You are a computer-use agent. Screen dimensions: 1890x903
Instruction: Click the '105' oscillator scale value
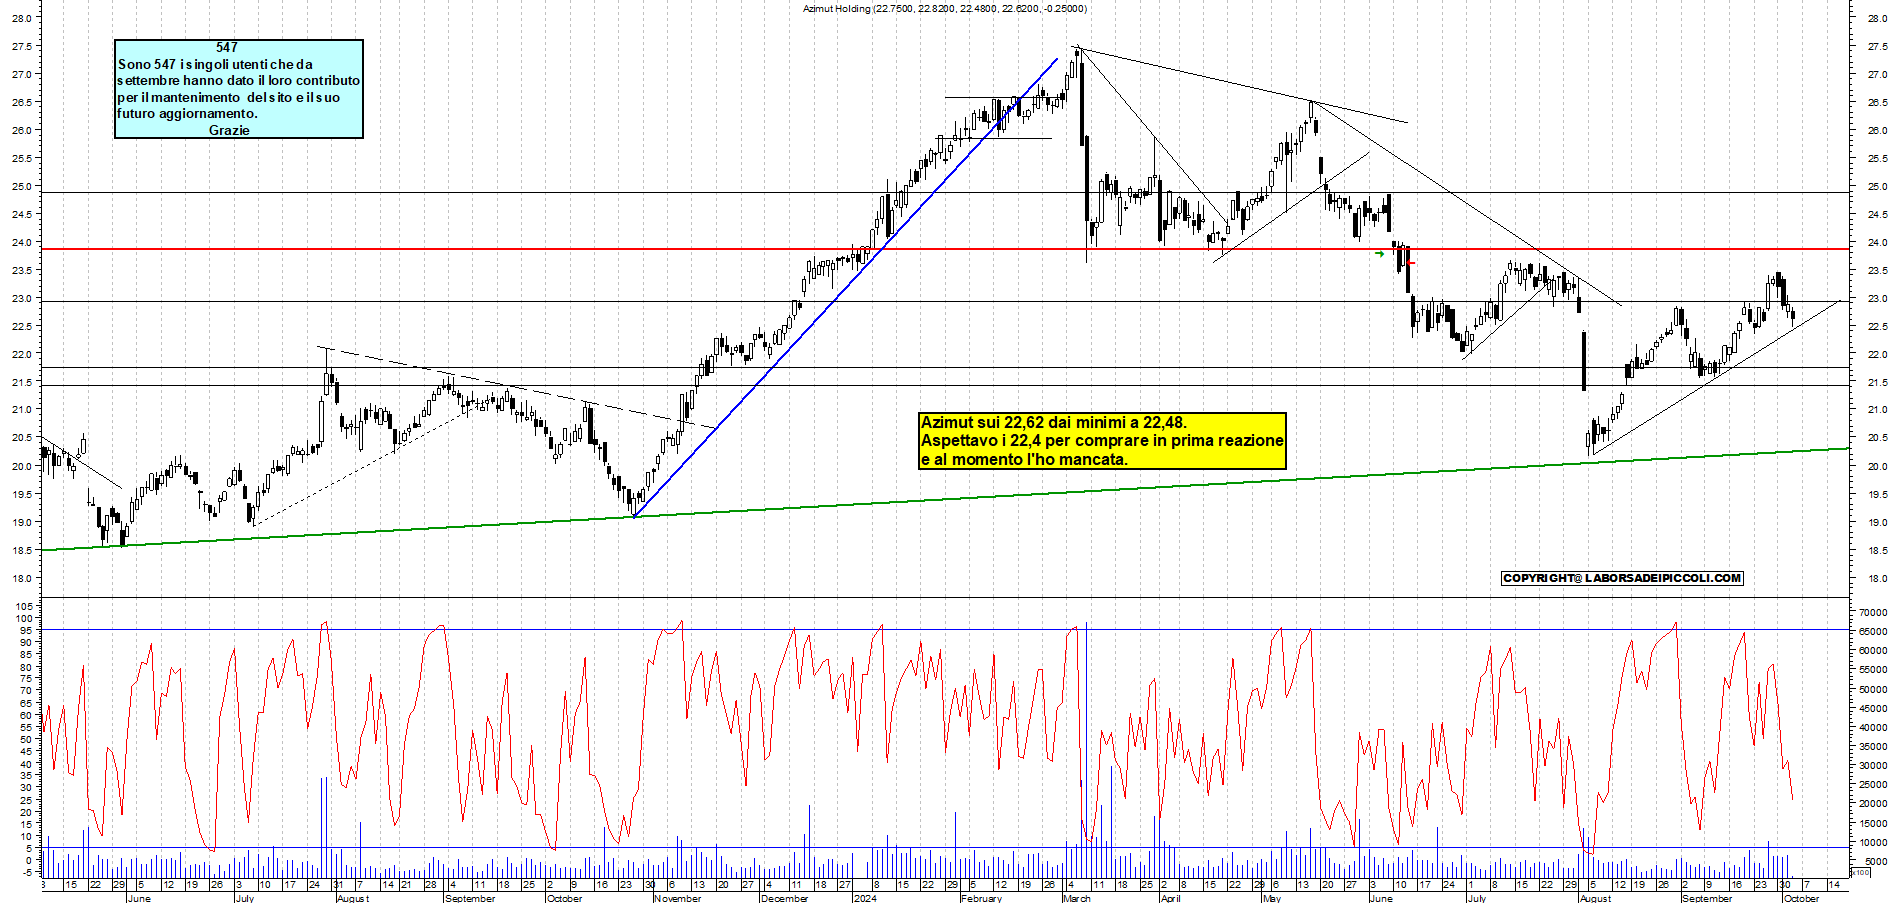[x=24, y=606]
